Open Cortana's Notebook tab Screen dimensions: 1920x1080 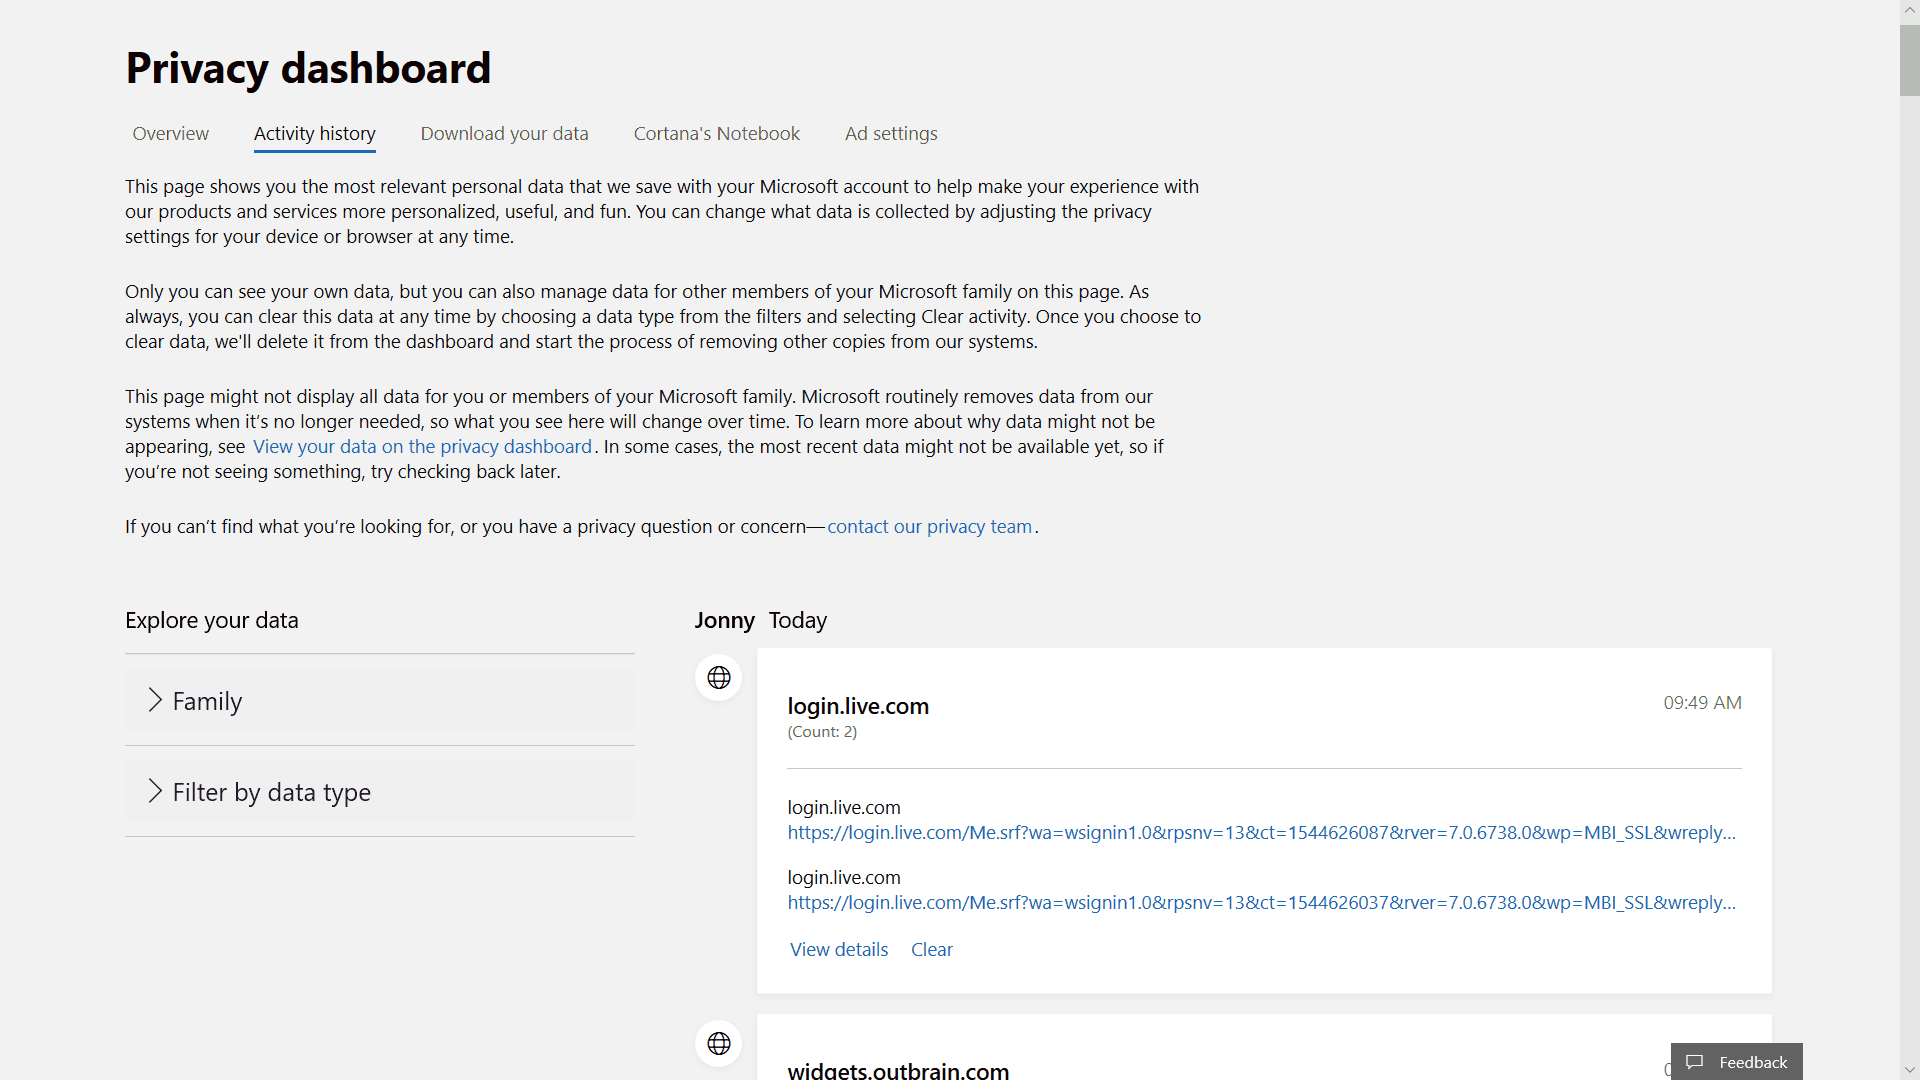click(x=717, y=134)
